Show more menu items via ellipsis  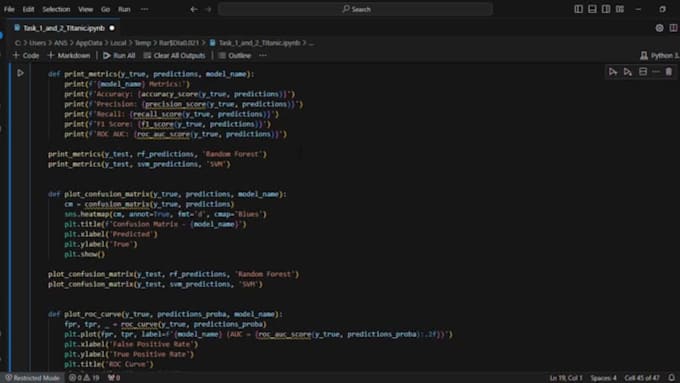(x=144, y=9)
